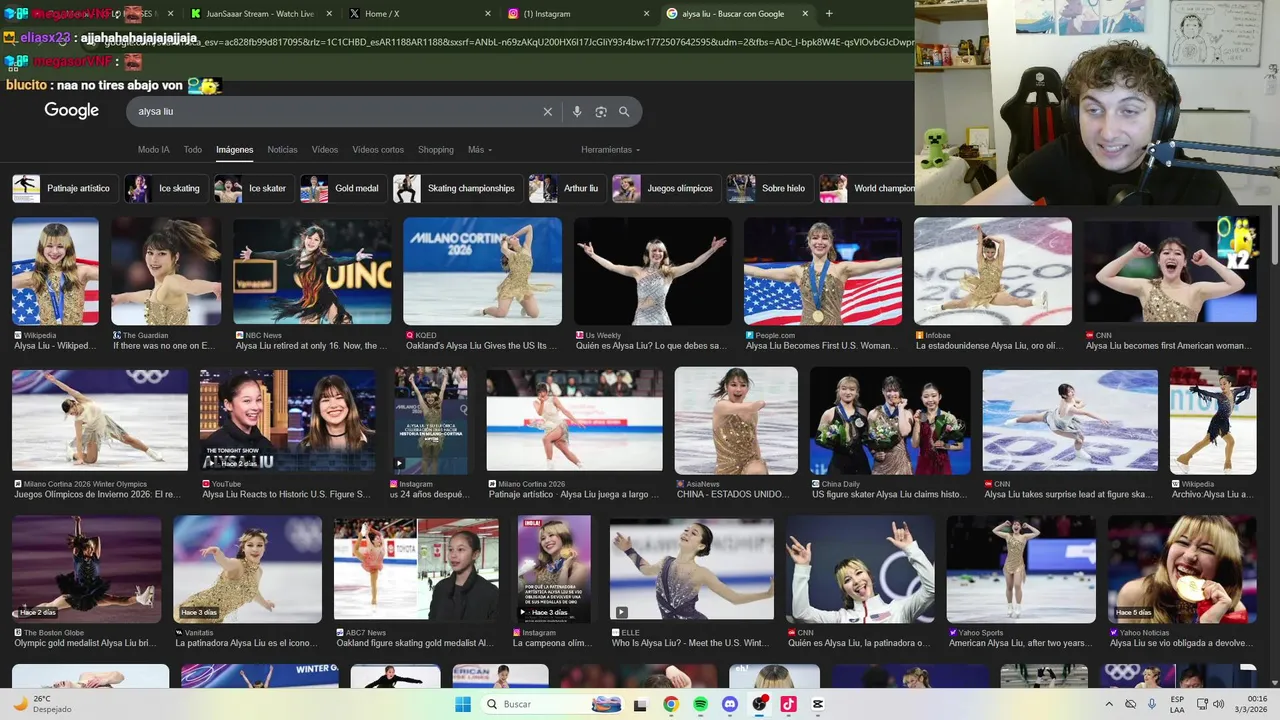Open the AsiaNews image thumbnail
Image resolution: width=1280 pixels, height=720 pixels.
(736, 420)
